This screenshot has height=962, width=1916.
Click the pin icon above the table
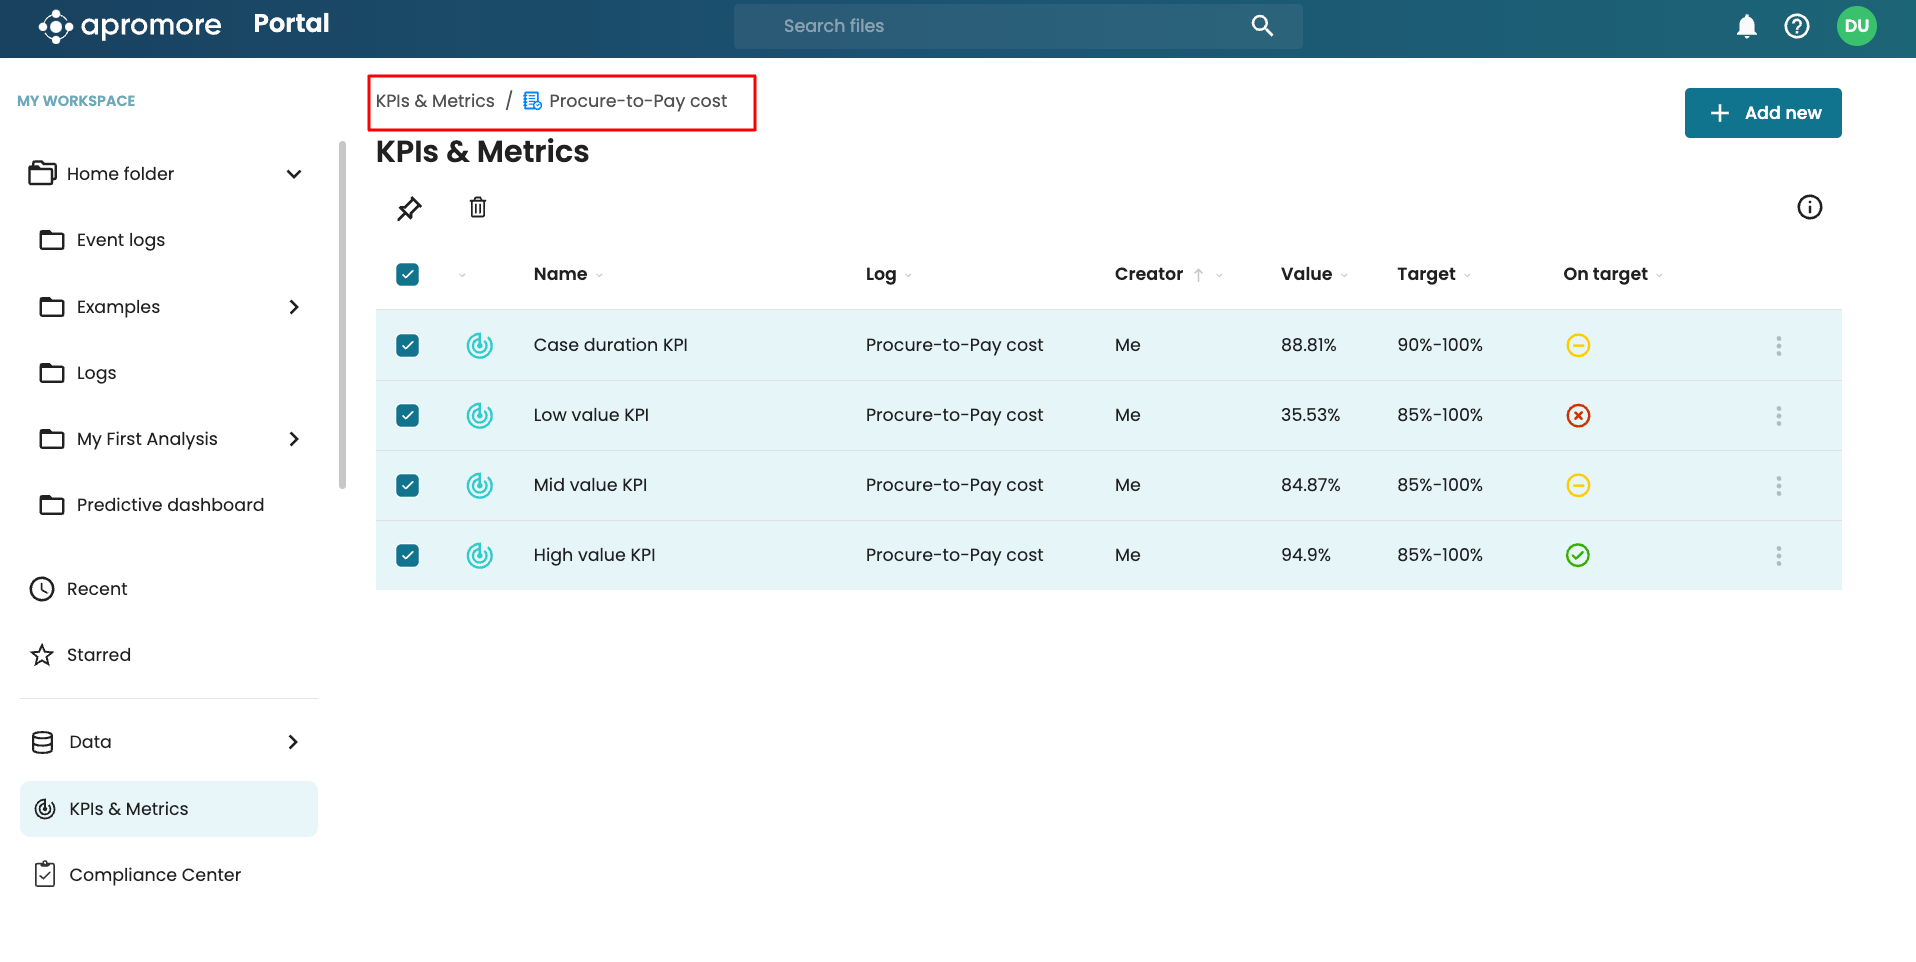coord(409,208)
